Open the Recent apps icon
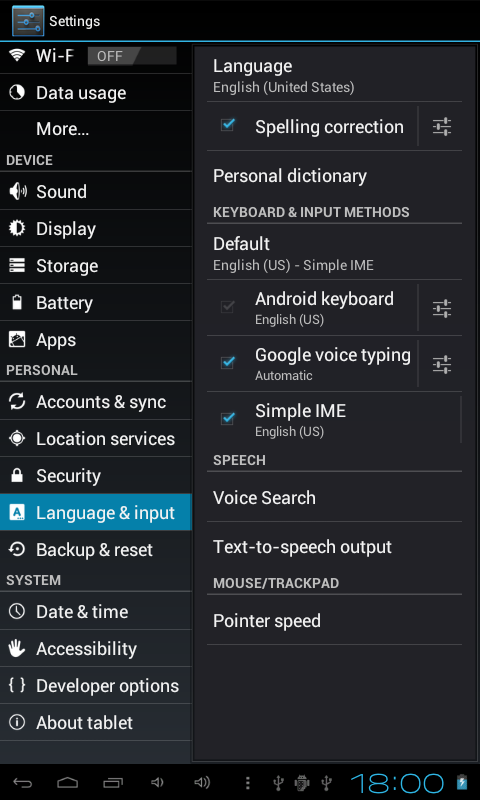 (x=113, y=782)
